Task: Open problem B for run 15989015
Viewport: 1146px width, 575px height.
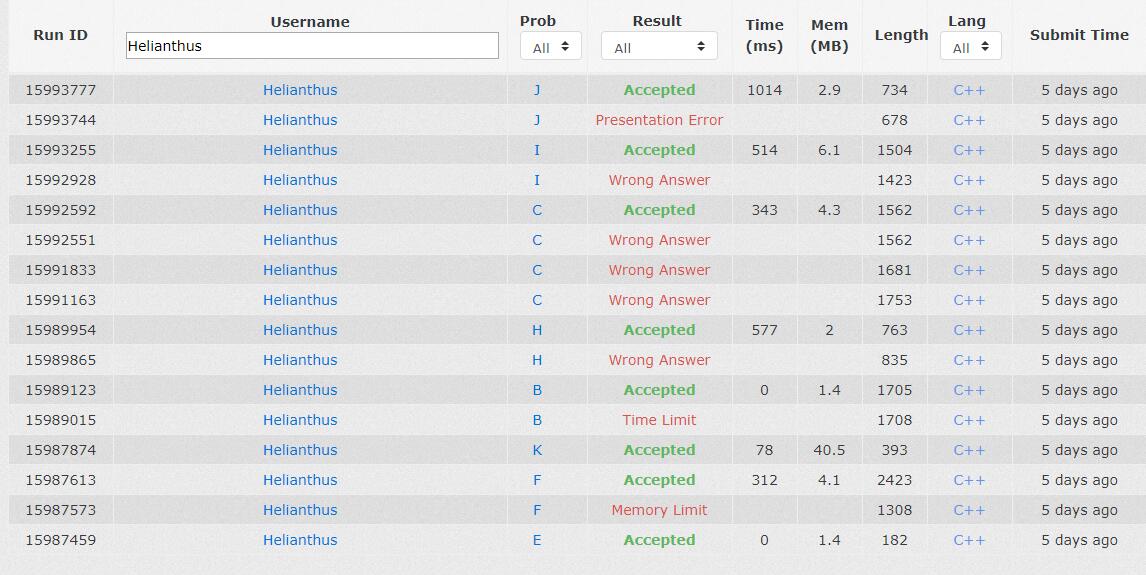Action: pos(537,420)
